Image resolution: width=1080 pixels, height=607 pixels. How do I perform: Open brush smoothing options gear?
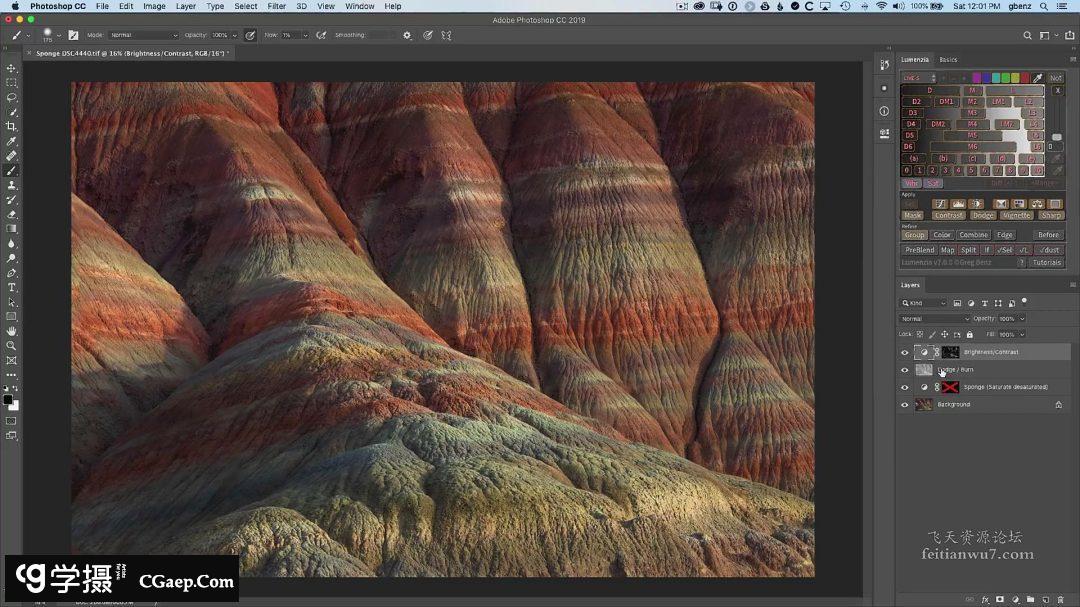tap(407, 35)
